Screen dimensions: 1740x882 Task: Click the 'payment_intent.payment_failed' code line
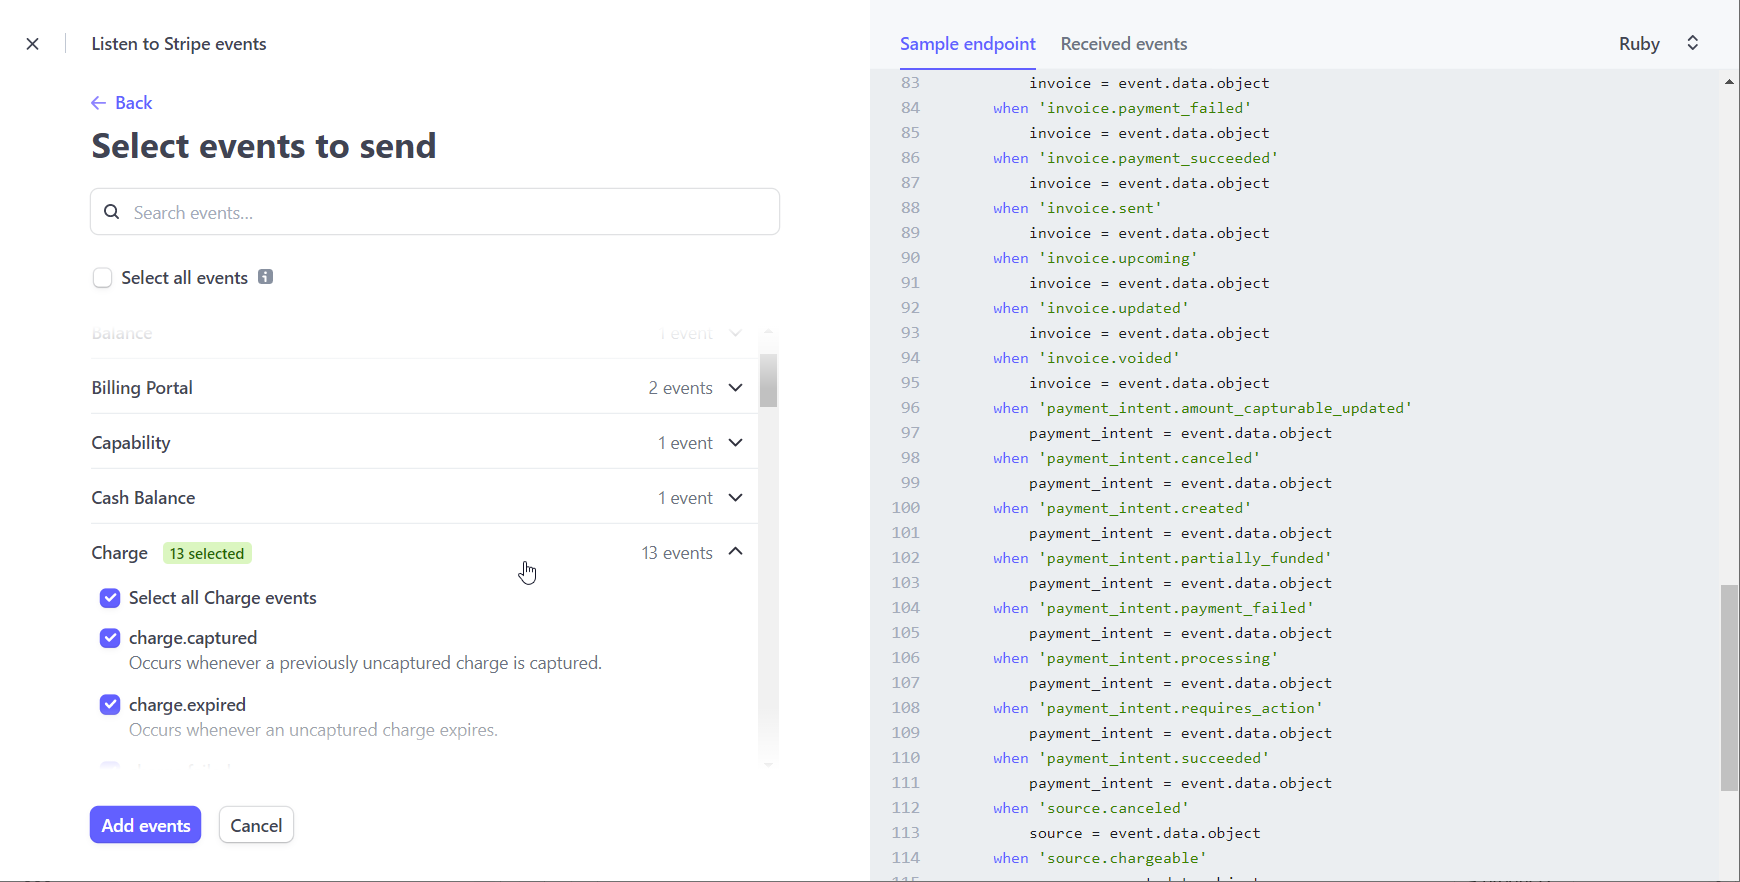[1154, 608]
